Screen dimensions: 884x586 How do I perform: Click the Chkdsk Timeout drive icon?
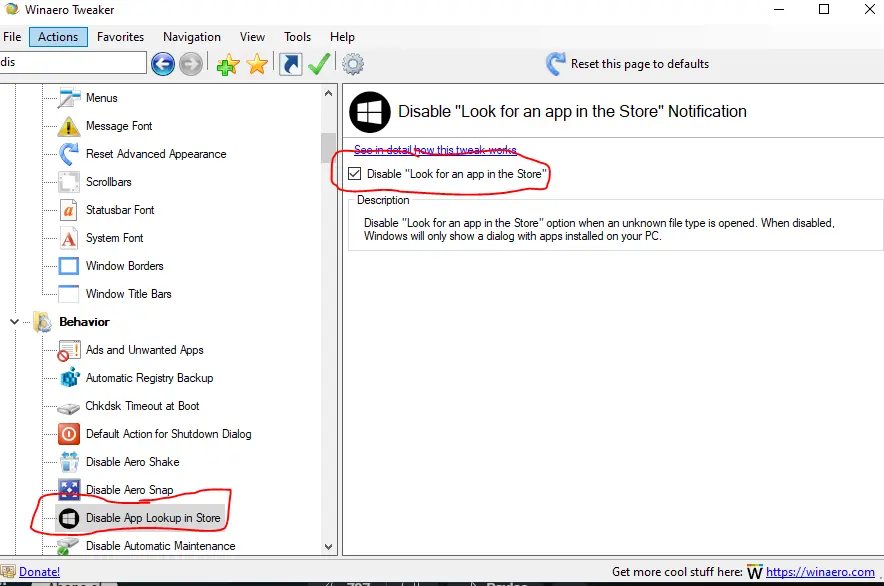pos(69,407)
